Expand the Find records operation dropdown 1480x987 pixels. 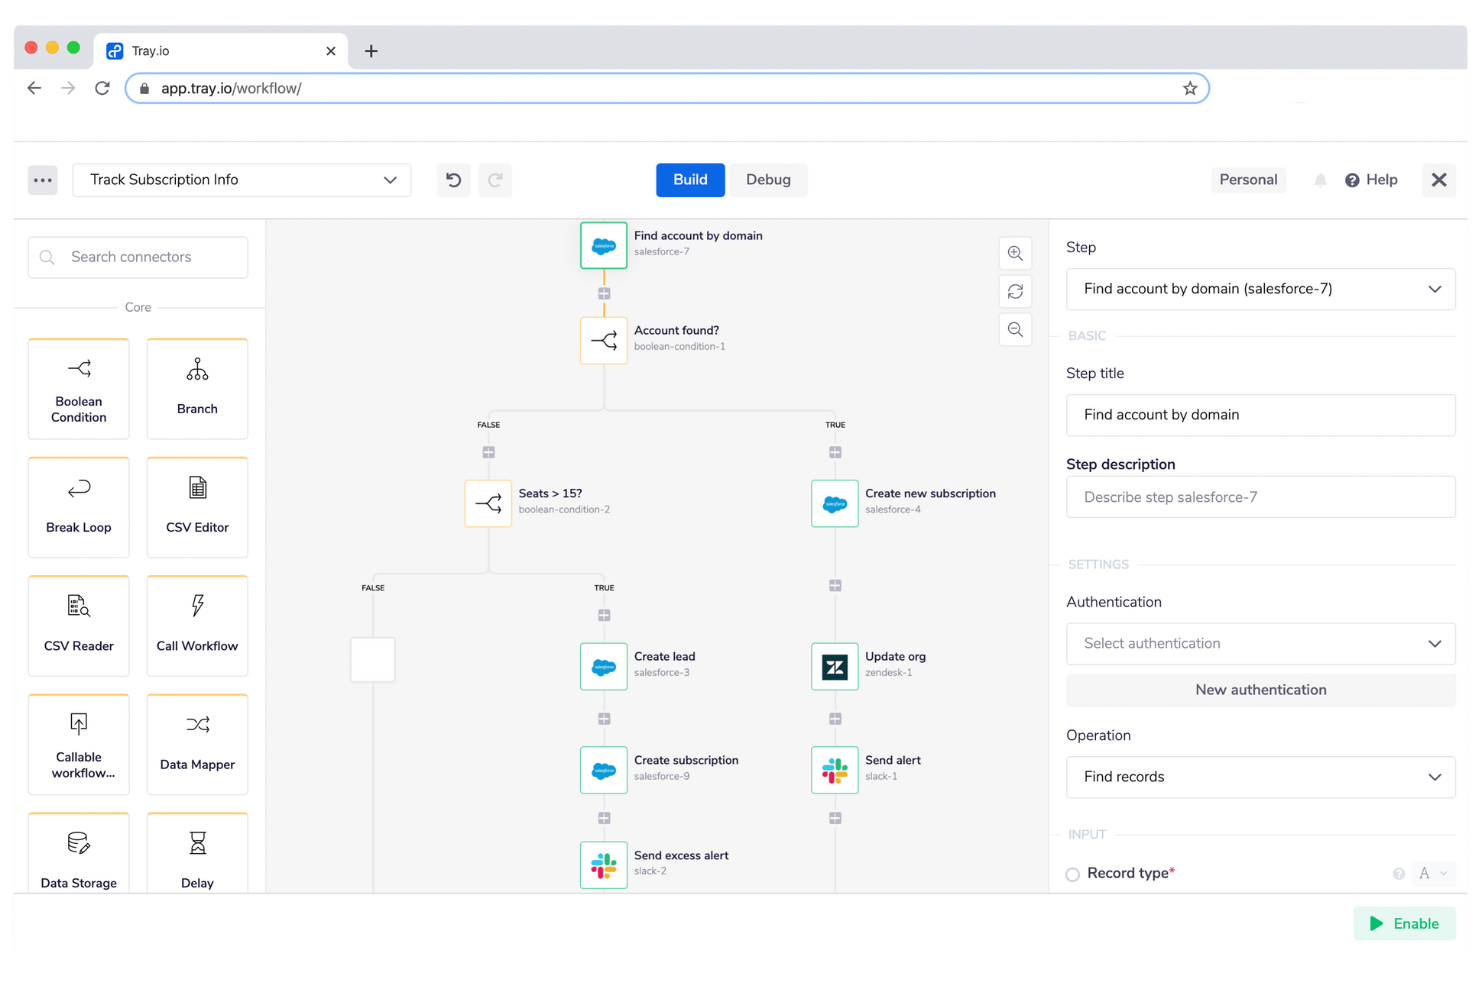[x=1260, y=777]
